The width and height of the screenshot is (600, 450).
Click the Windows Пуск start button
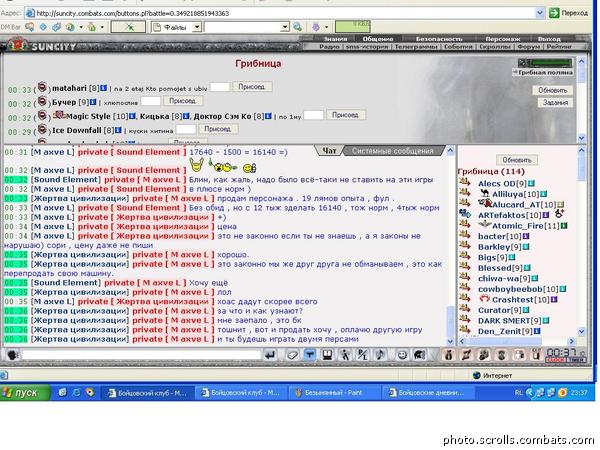pos(25,392)
